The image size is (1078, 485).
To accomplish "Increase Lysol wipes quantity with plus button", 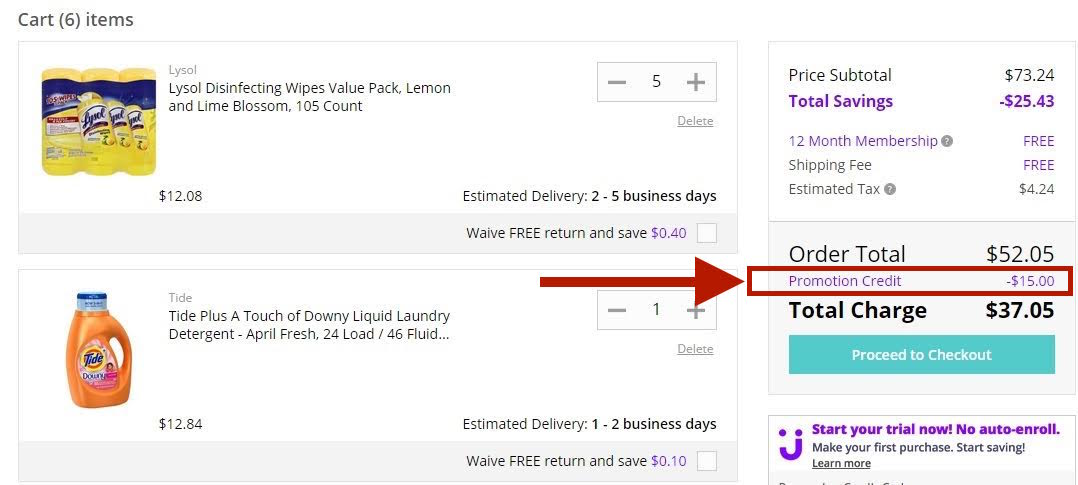I will (x=696, y=82).
